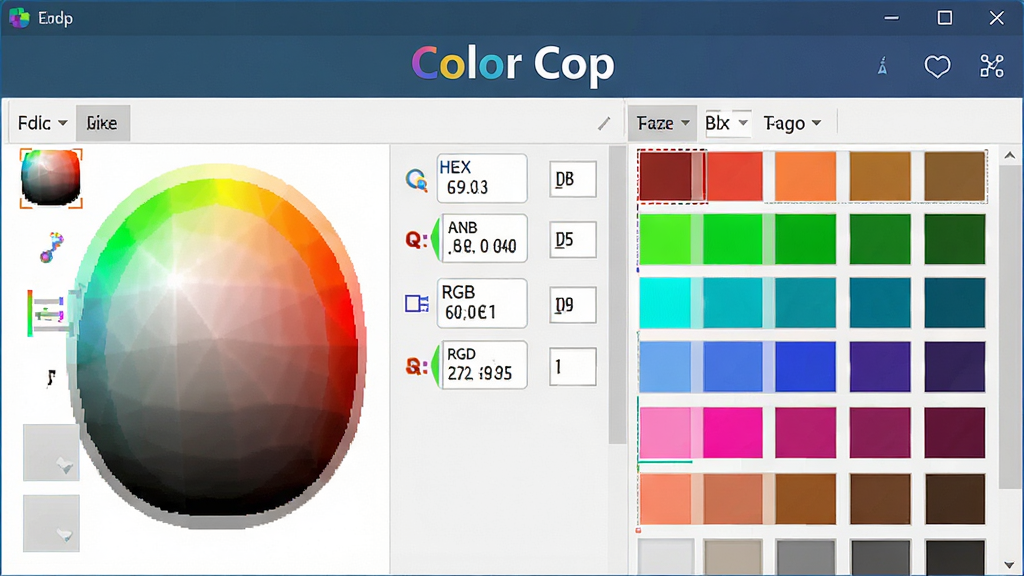Select the hot magenta swatch

pyautogui.click(x=733, y=432)
